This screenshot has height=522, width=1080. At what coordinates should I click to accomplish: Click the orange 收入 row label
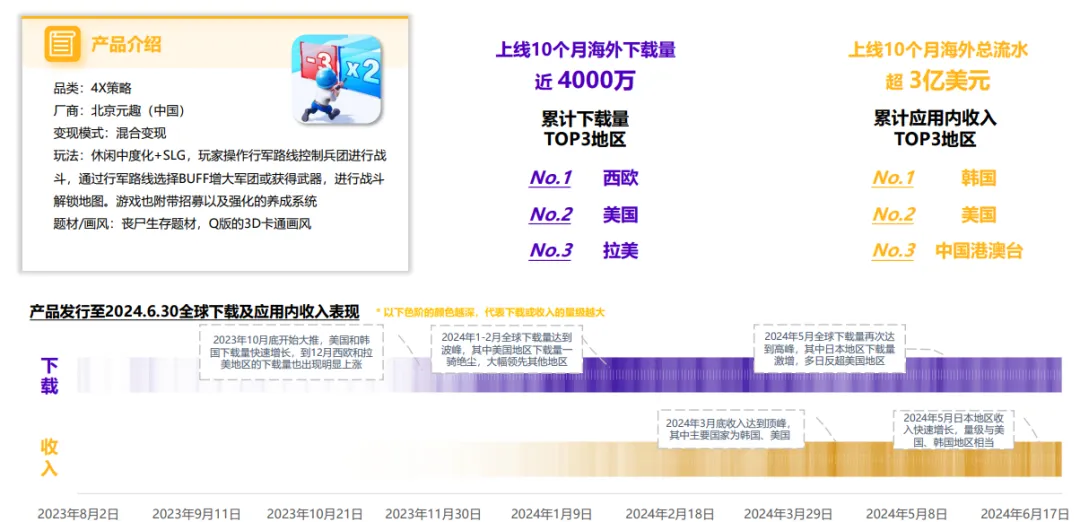click(x=48, y=457)
